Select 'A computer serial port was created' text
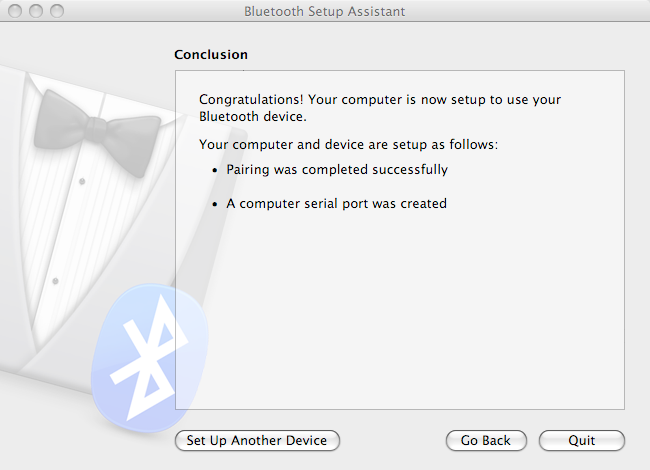Screen dimensions: 650x470 coord(336,204)
